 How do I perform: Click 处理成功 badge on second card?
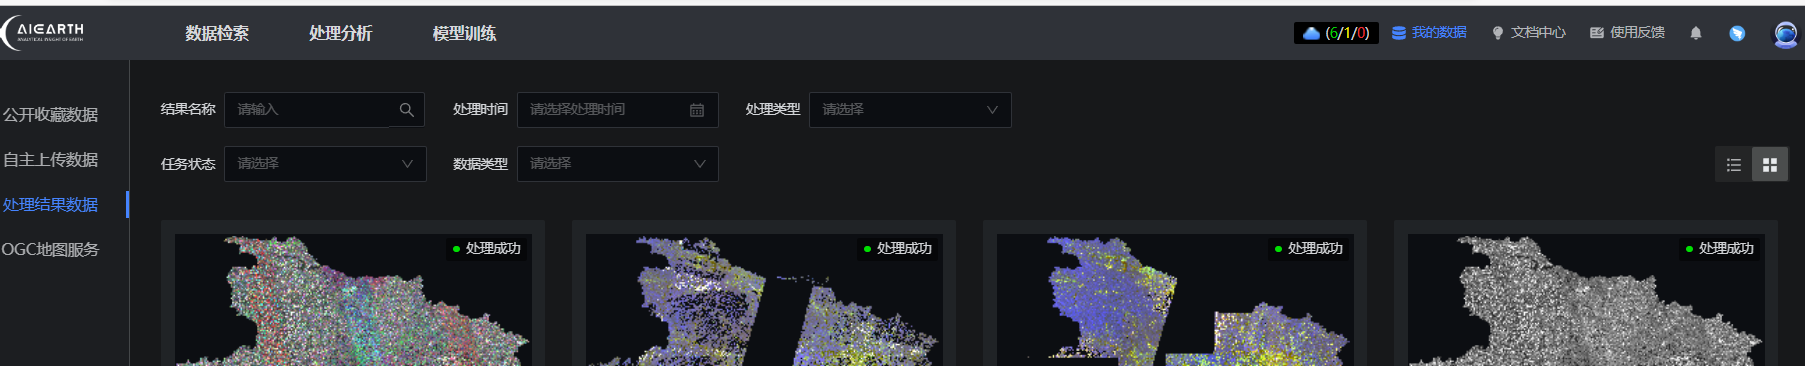click(x=898, y=248)
